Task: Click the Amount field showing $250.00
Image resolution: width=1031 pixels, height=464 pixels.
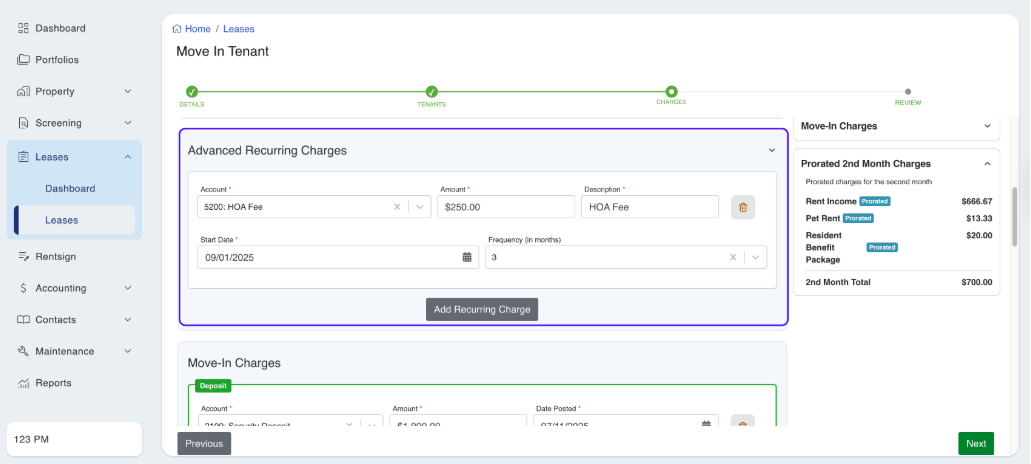Action: (x=504, y=207)
